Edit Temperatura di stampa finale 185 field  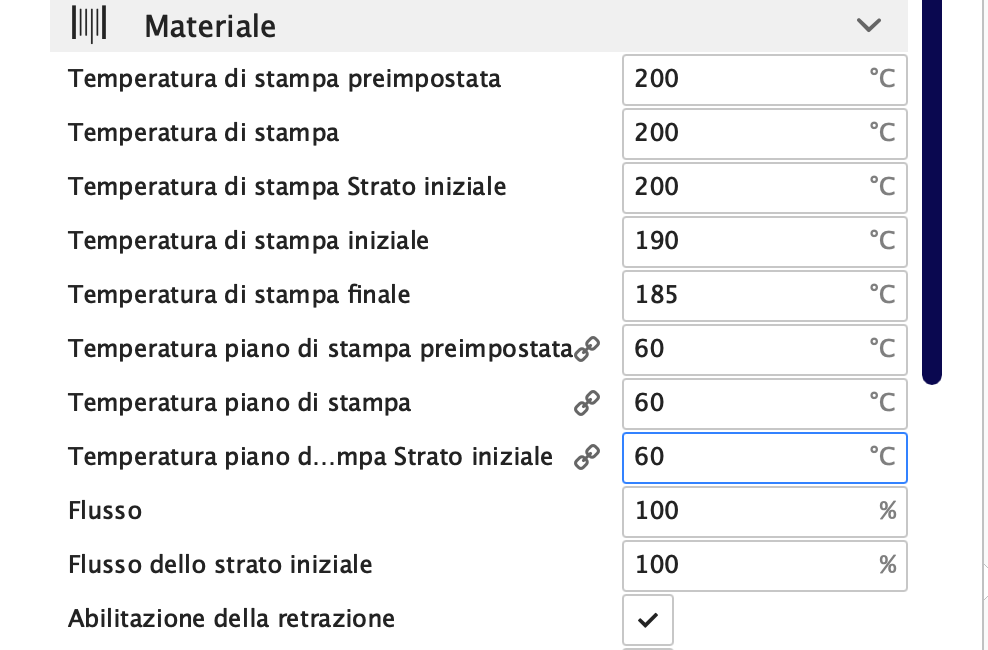coord(764,295)
